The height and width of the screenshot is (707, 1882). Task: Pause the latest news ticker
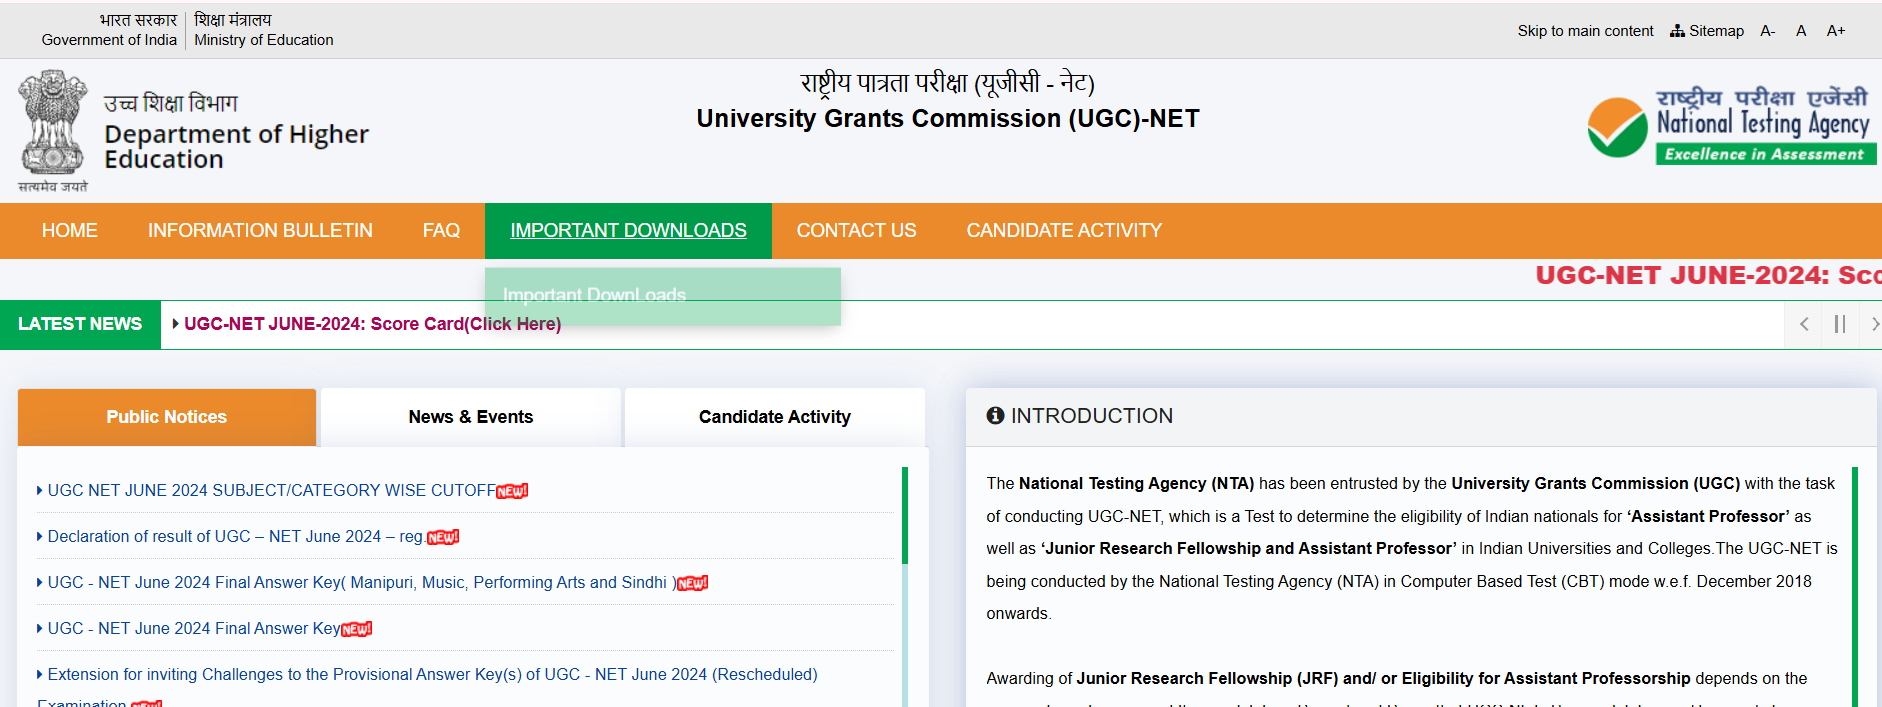click(x=1840, y=324)
